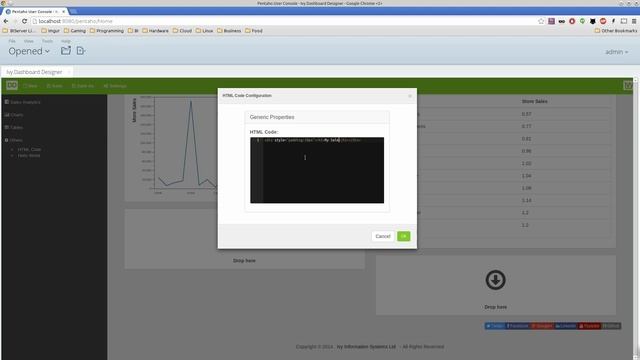Open the Opened perspective dropdown
Viewport: 640px width, 360px height.
click(29, 51)
